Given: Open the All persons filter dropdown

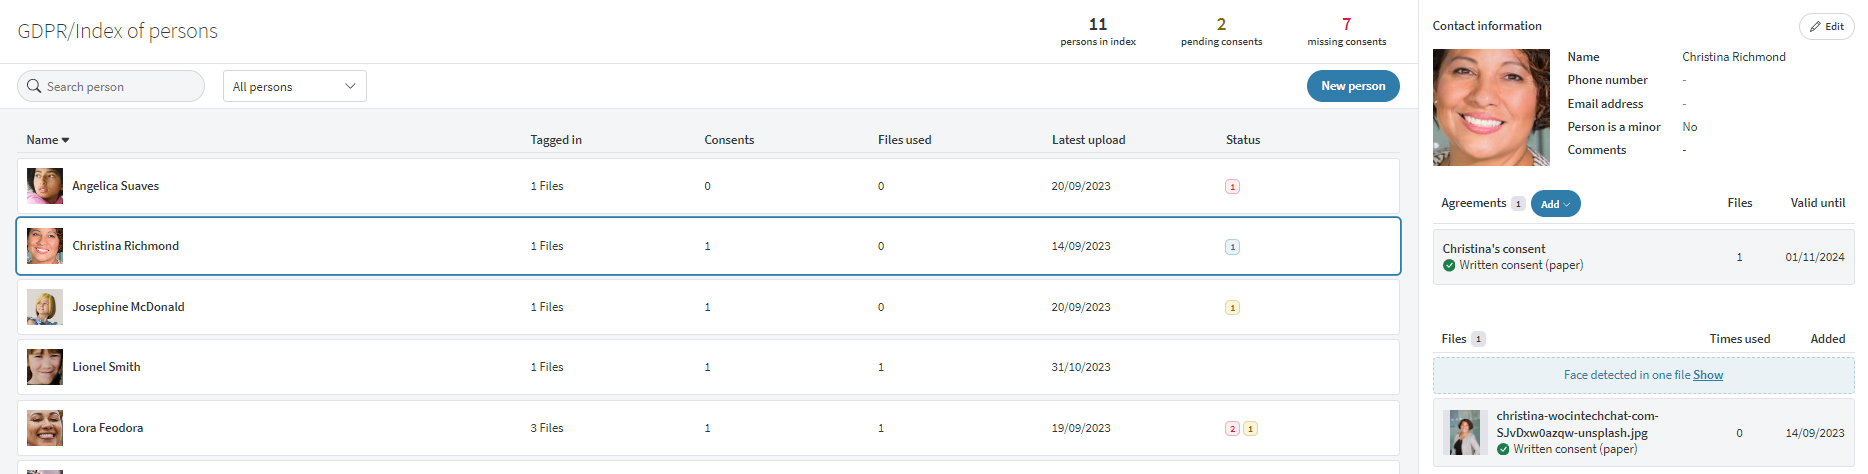Looking at the screenshot, I should pyautogui.click(x=294, y=86).
